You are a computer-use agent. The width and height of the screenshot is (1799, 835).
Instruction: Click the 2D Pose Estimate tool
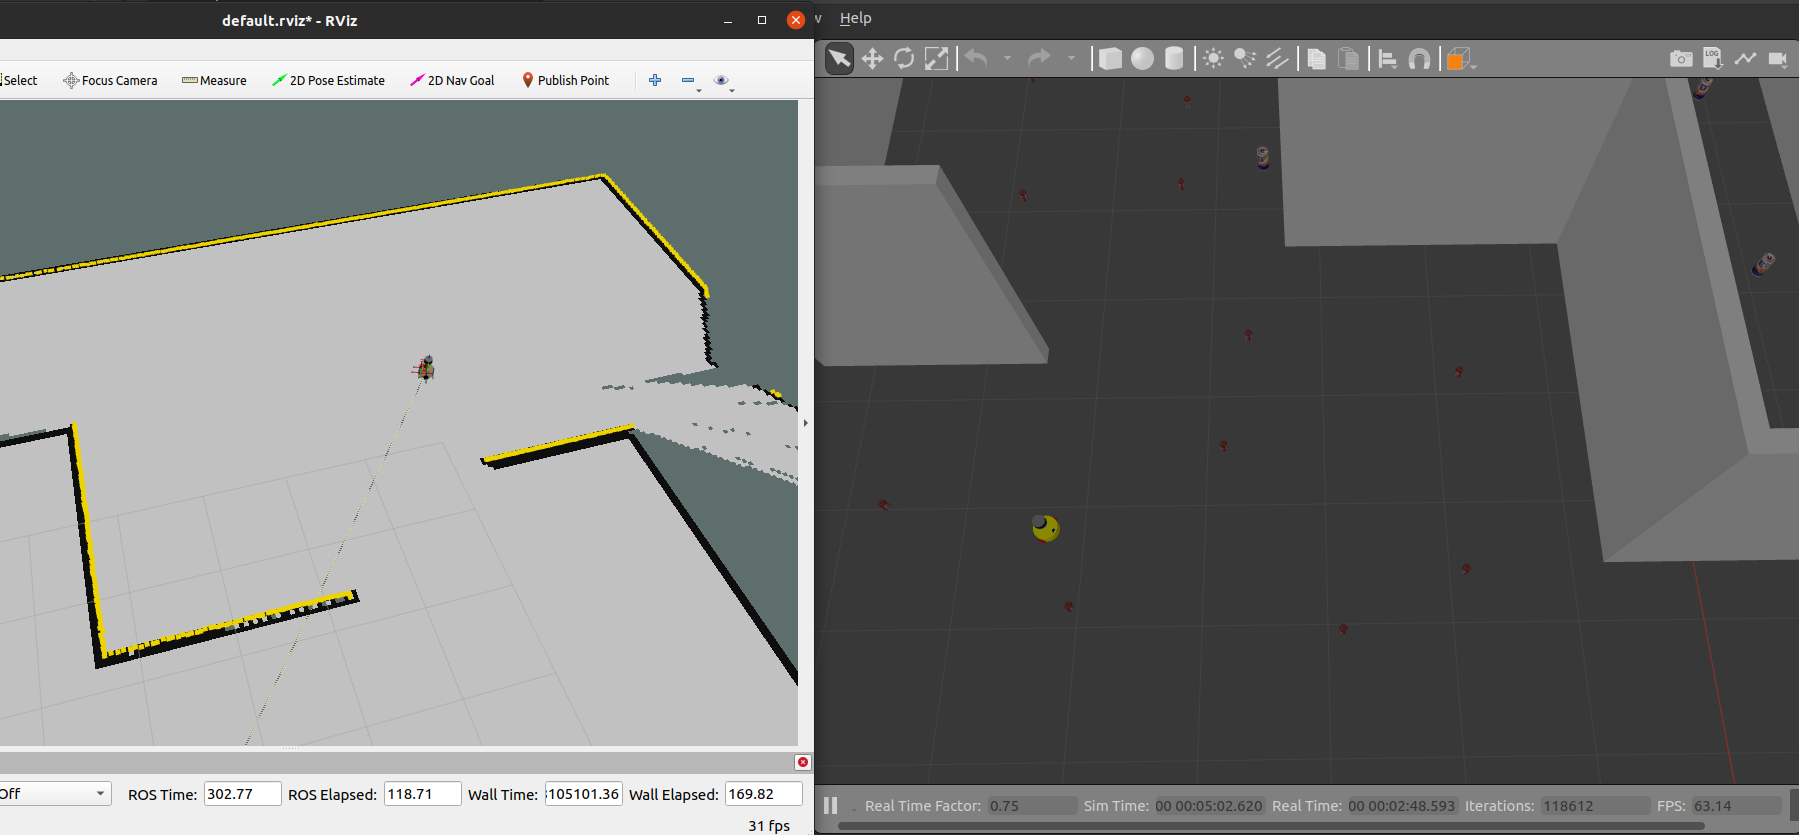point(328,81)
